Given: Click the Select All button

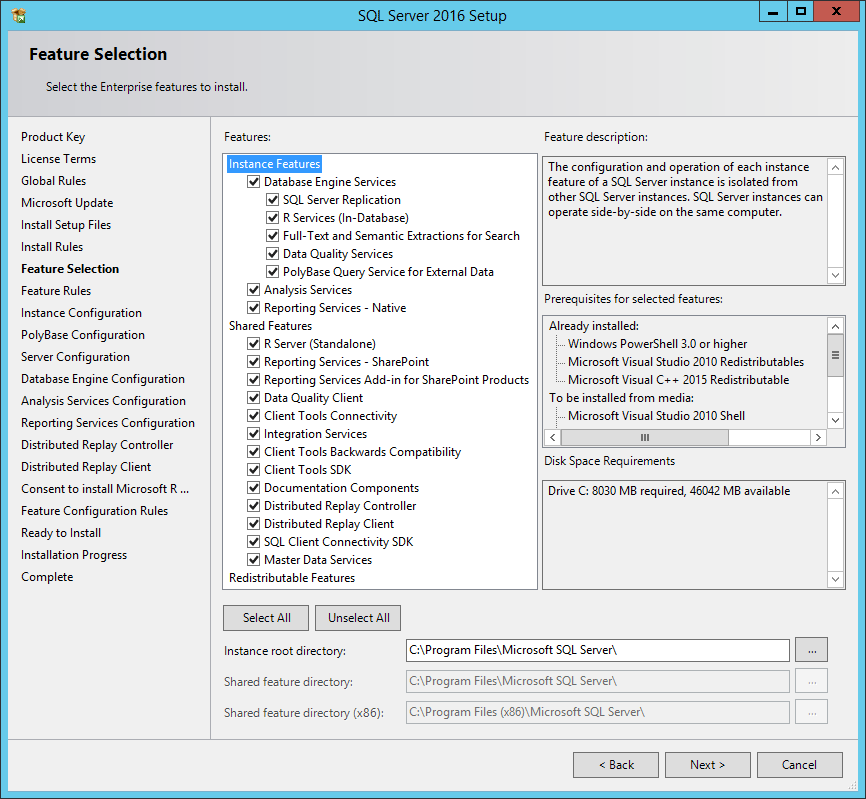Looking at the screenshot, I should point(266,618).
